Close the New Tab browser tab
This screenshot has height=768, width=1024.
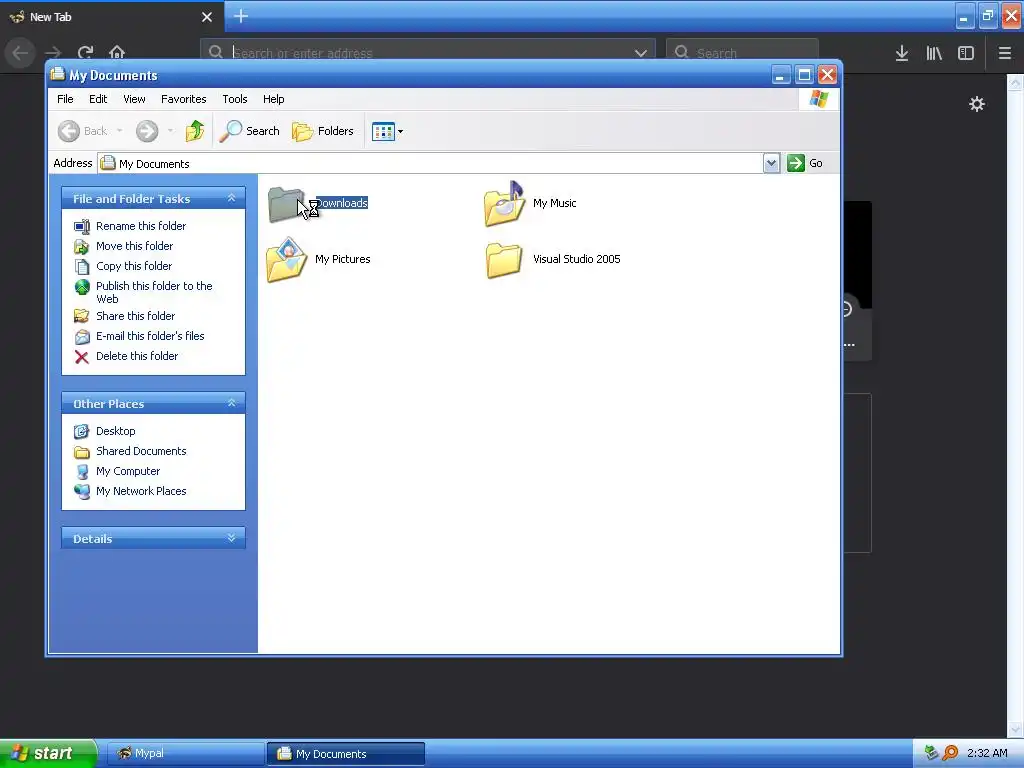tap(207, 17)
